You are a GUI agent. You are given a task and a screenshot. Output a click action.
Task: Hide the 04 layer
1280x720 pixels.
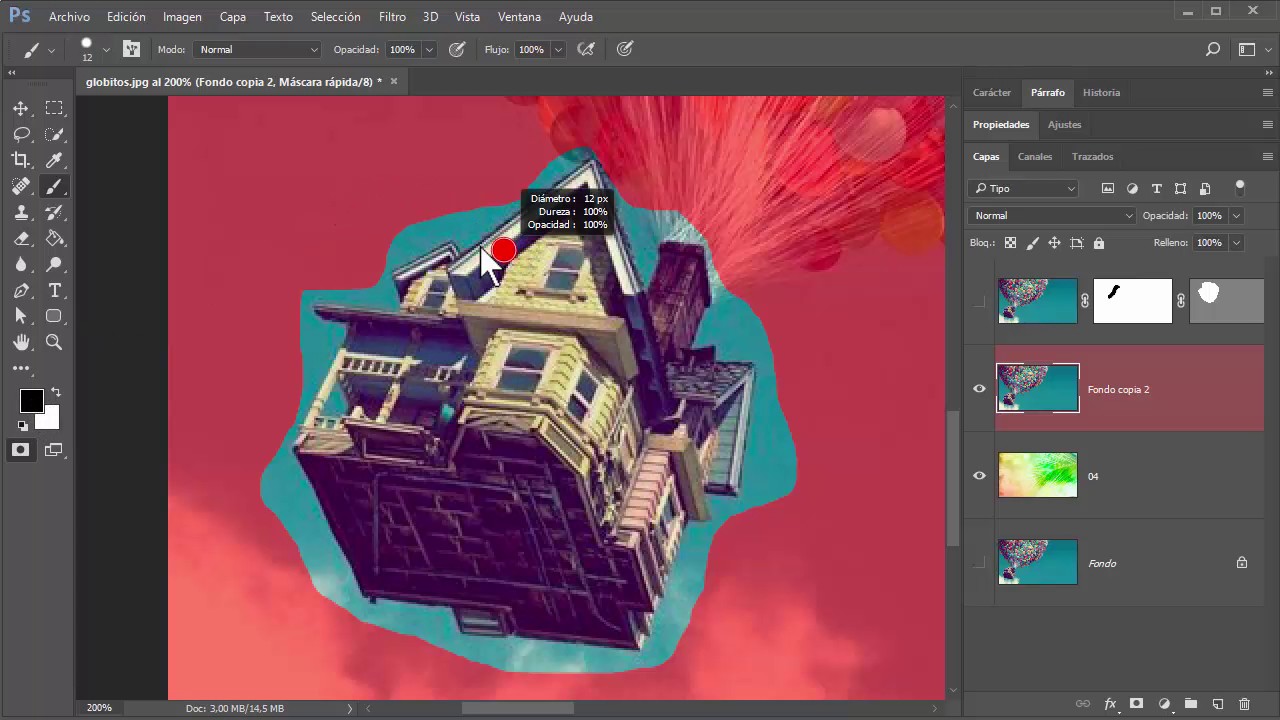click(979, 476)
